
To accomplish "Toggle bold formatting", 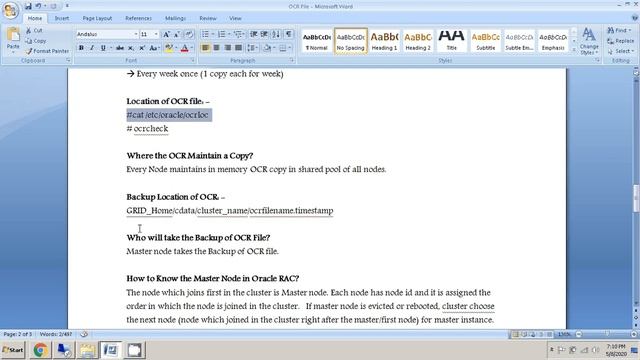I will [81, 48].
